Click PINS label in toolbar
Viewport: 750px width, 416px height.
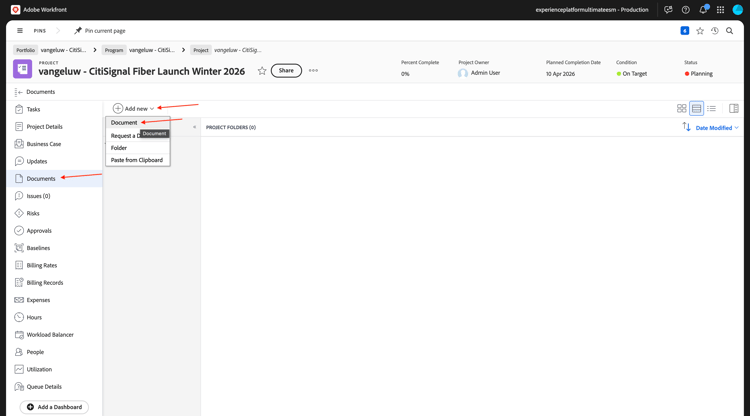pos(40,31)
